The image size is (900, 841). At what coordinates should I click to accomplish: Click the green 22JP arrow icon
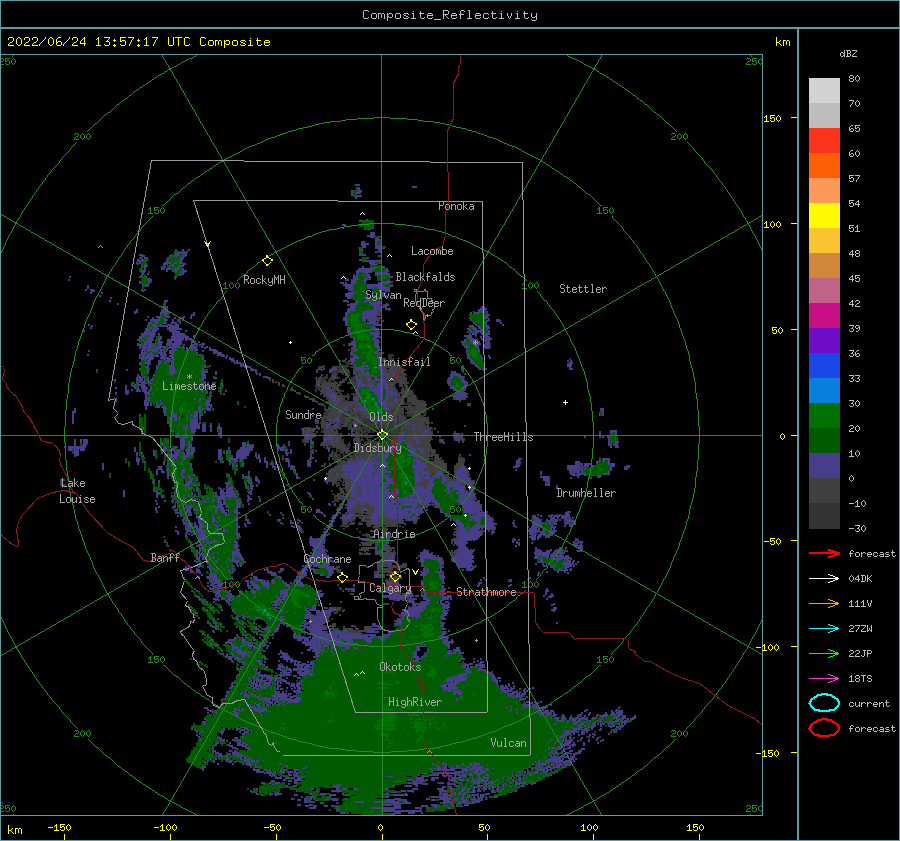pyautogui.click(x=824, y=653)
